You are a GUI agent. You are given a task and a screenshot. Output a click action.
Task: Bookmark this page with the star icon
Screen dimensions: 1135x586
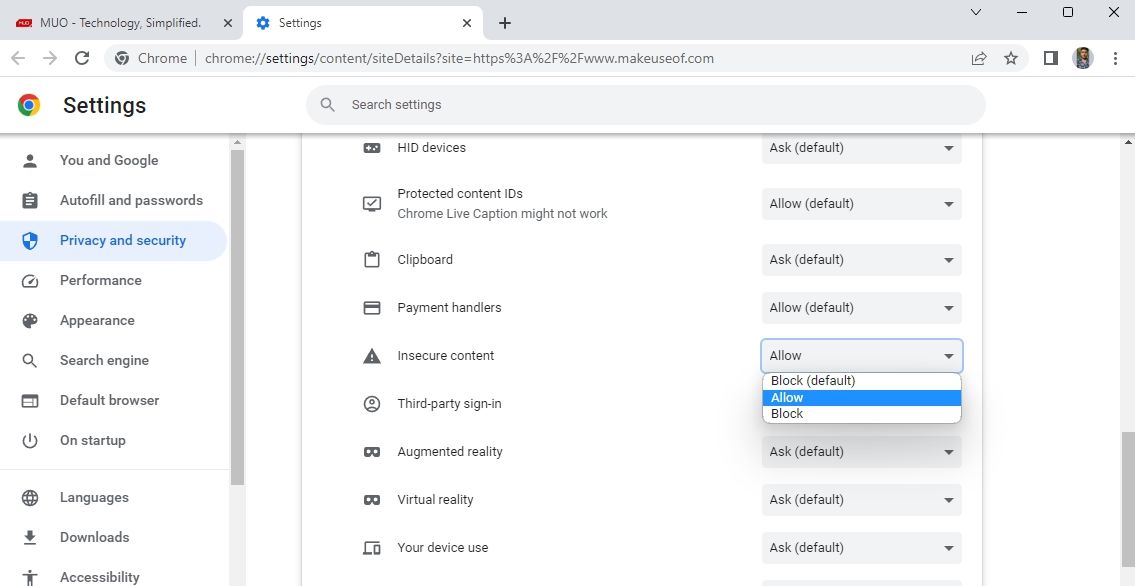1010,58
